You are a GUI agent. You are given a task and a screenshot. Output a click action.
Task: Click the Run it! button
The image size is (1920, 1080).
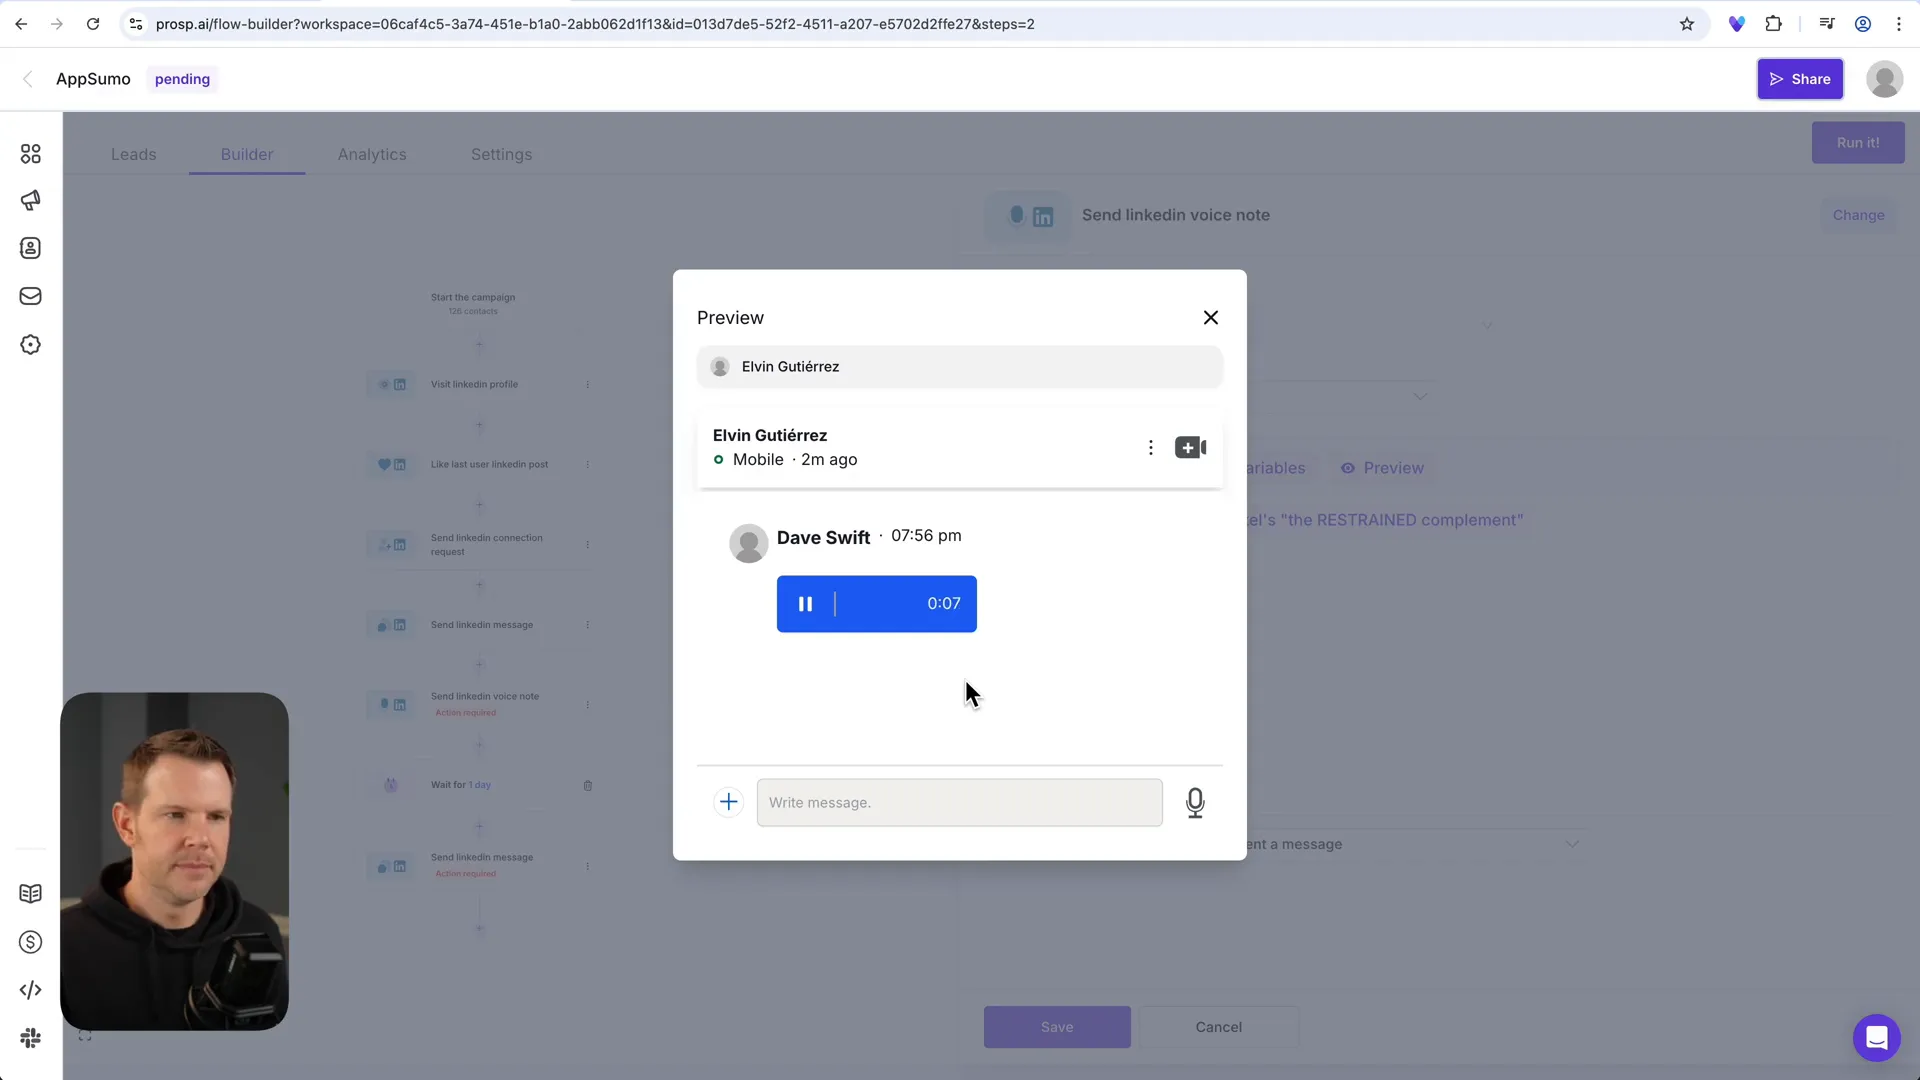tap(1857, 143)
